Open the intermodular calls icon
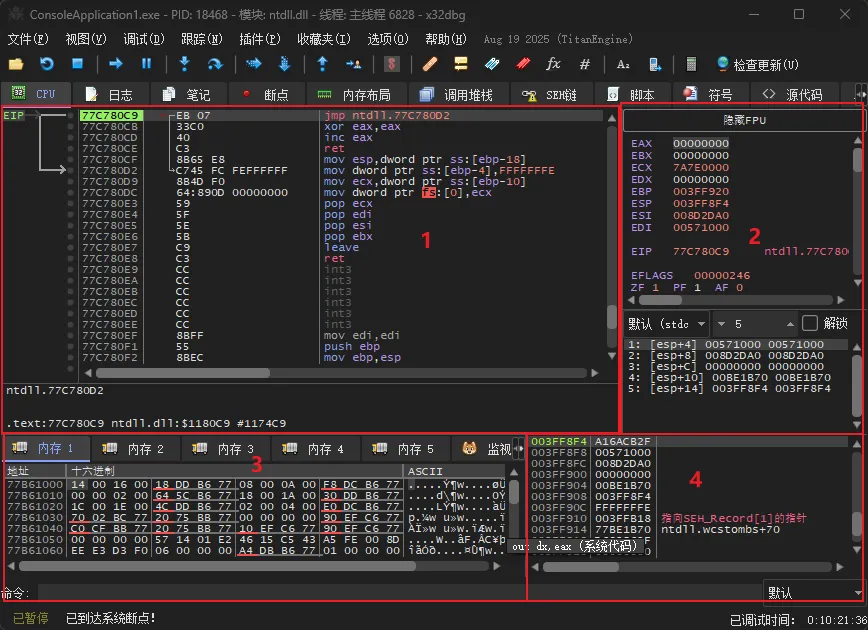The height and width of the screenshot is (630, 868). click(x=655, y=64)
